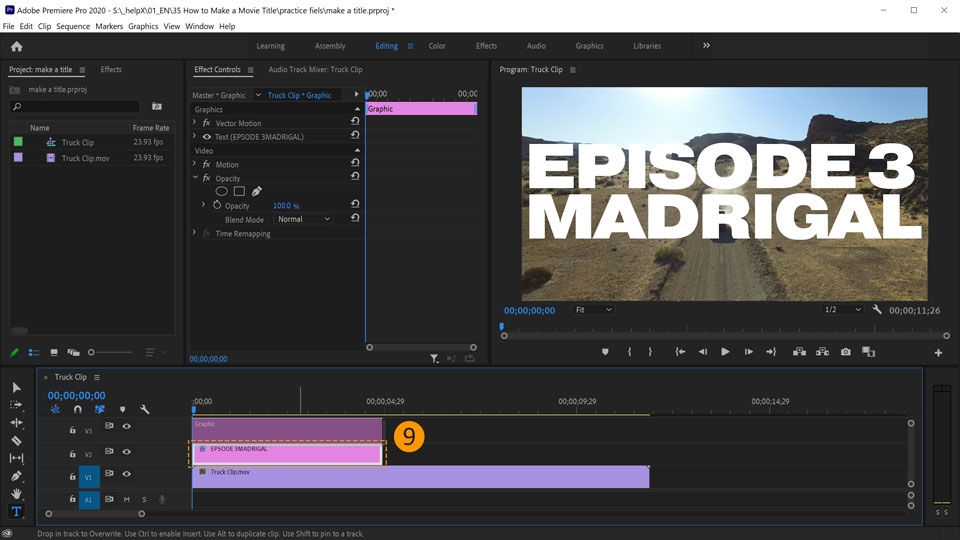Click the Export Frame camera icon
Viewport: 960px width, 540px height.
(x=846, y=352)
